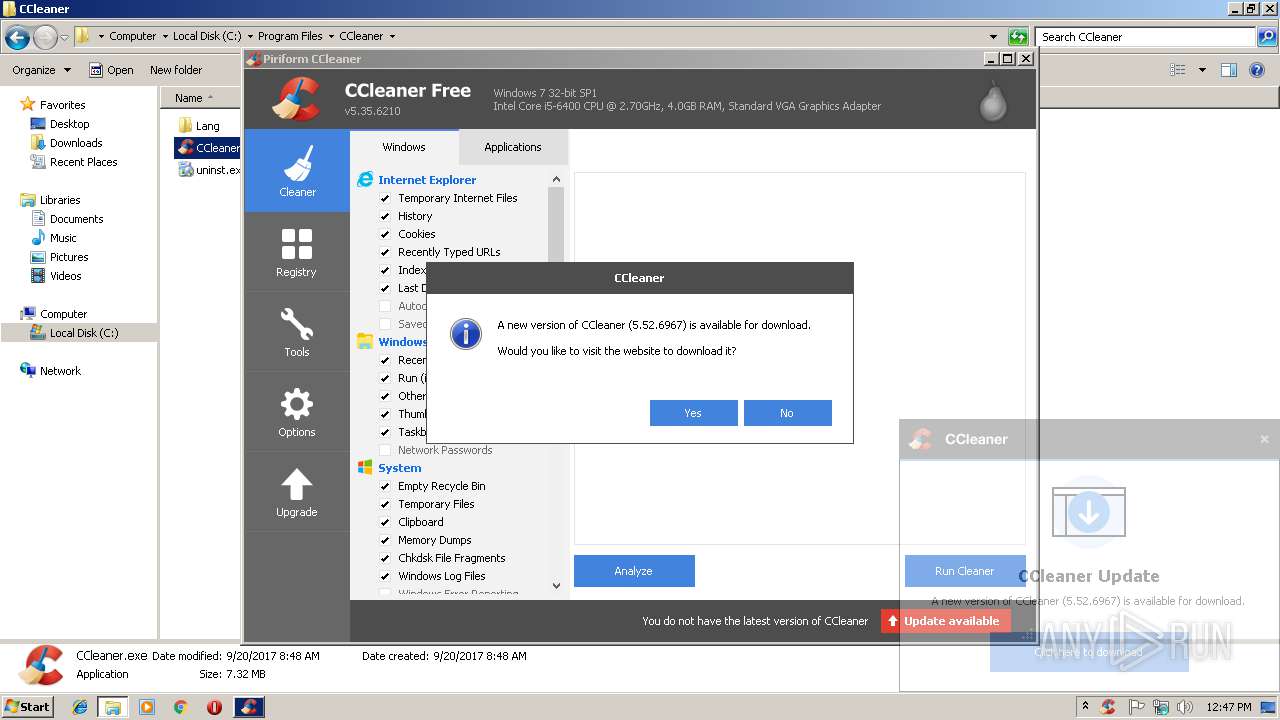This screenshot has width=1280, height=720.
Task: Click the Explorer Back navigation arrow
Action: point(17,37)
